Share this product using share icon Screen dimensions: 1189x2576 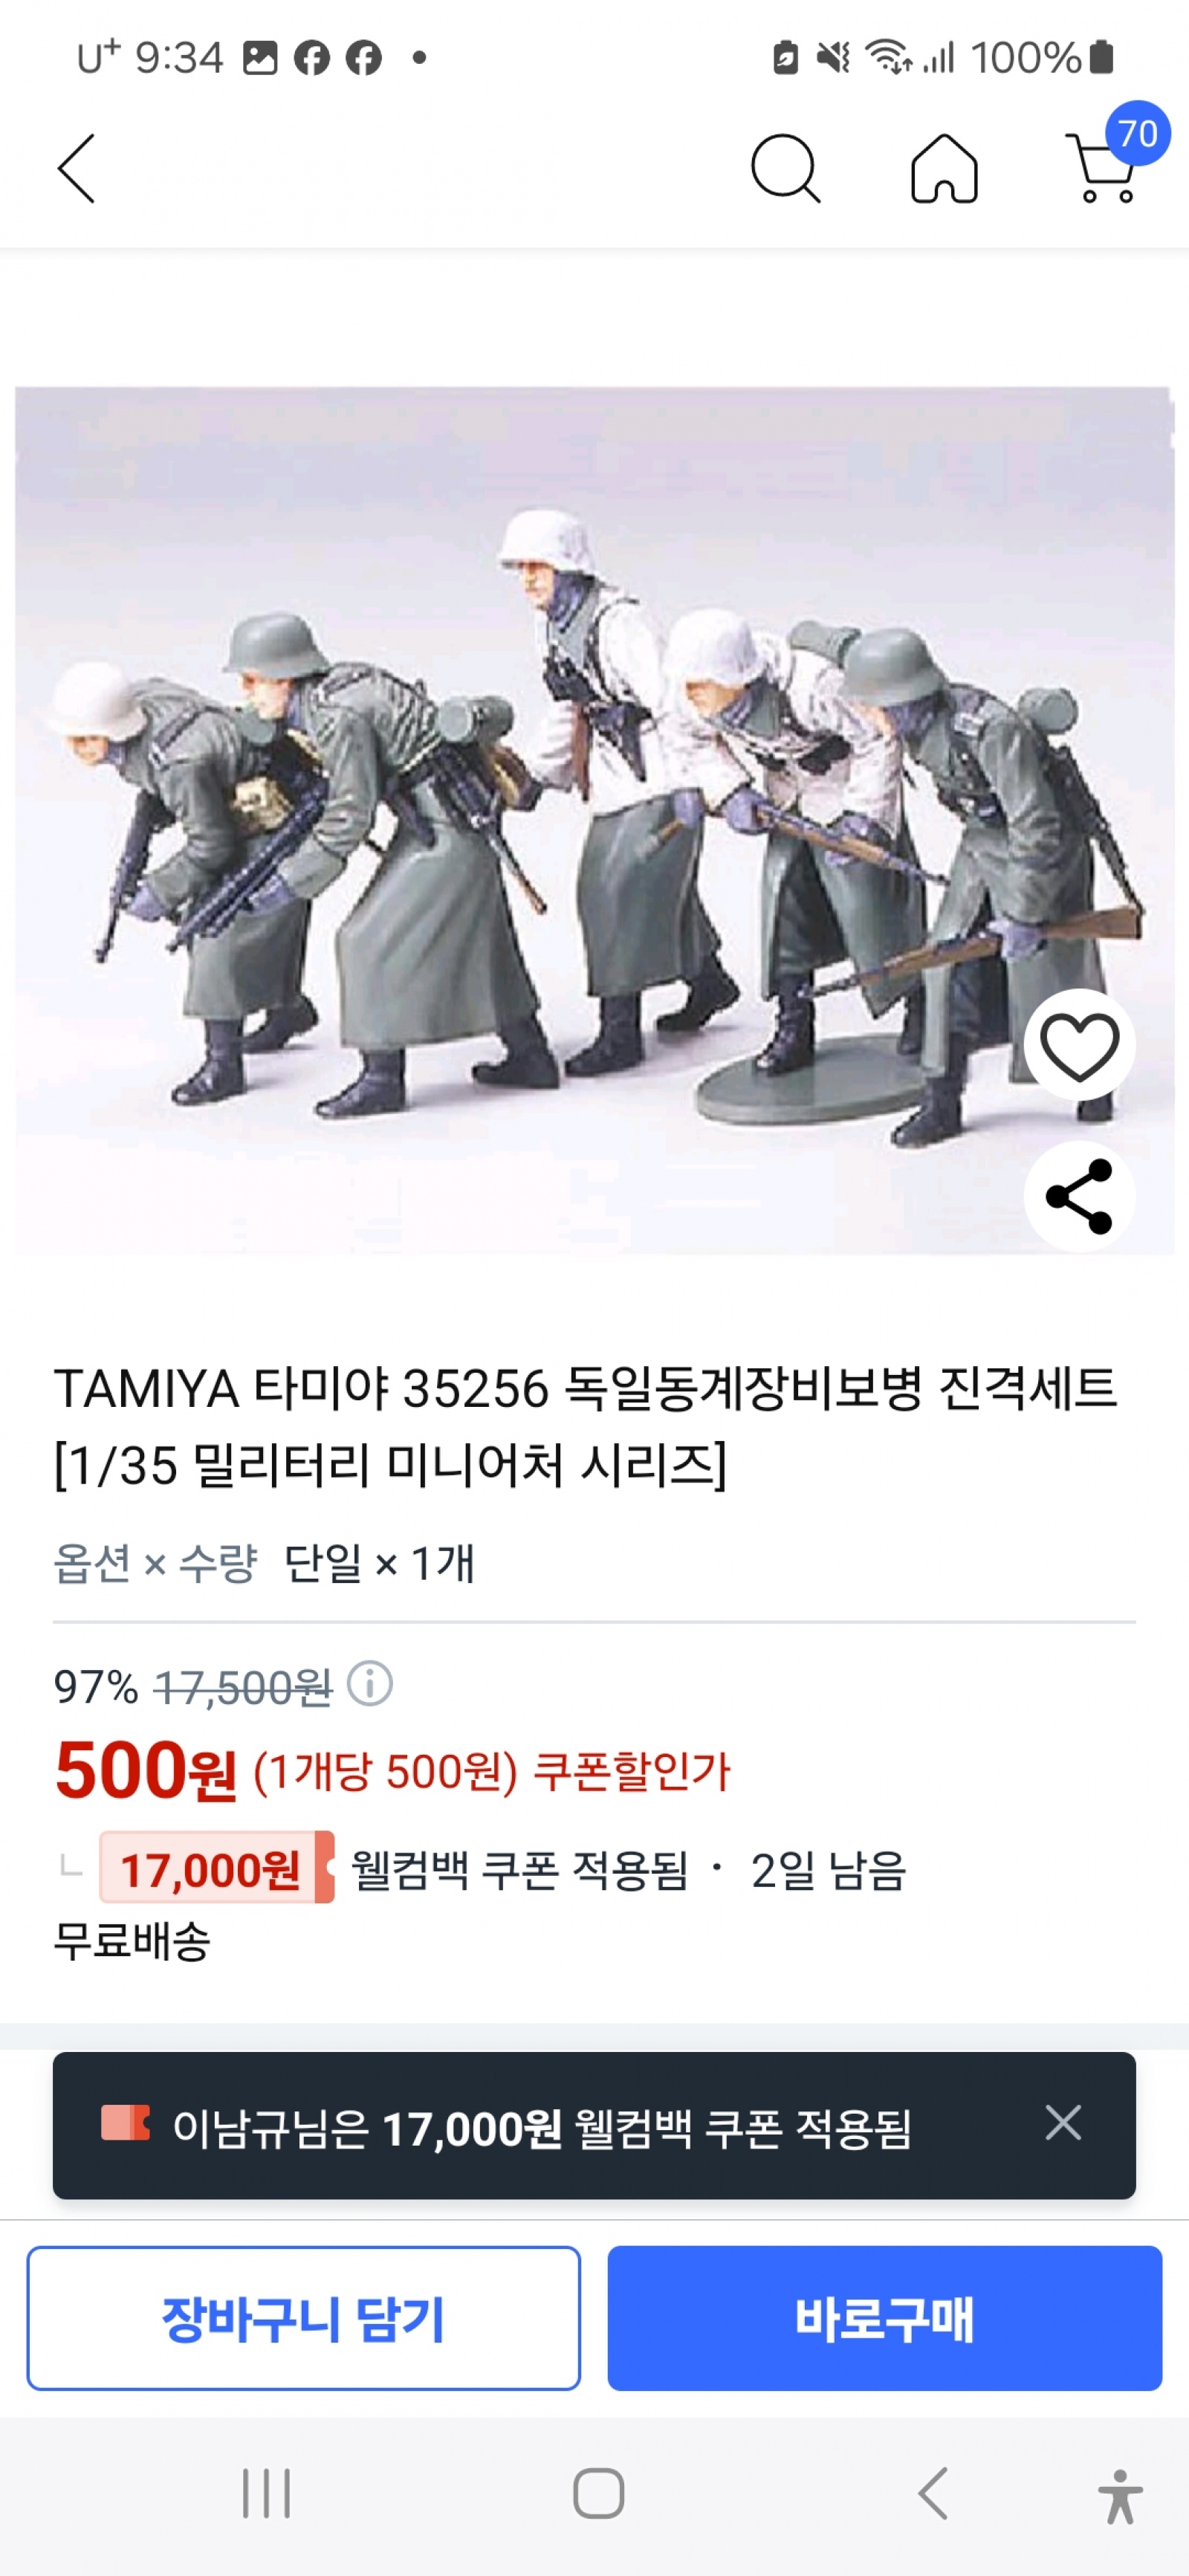[x=1079, y=1196]
